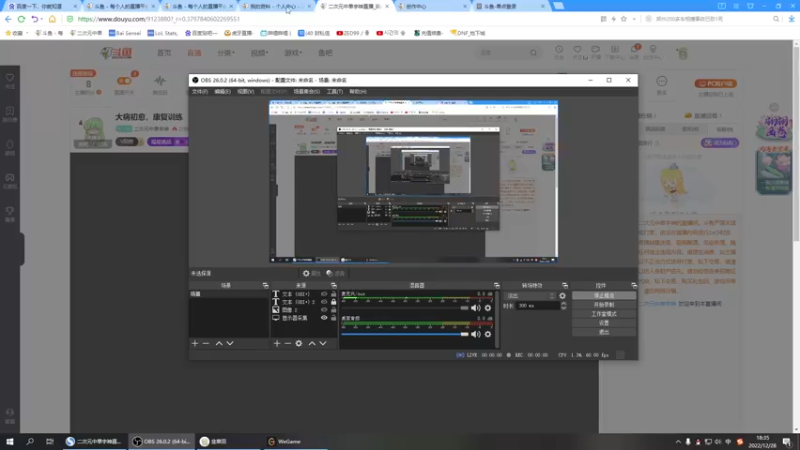This screenshot has width=800, height=450.
Task: Expand the 视频 dropdown in the Douyu navigation
Action: pyautogui.click(x=259, y=53)
